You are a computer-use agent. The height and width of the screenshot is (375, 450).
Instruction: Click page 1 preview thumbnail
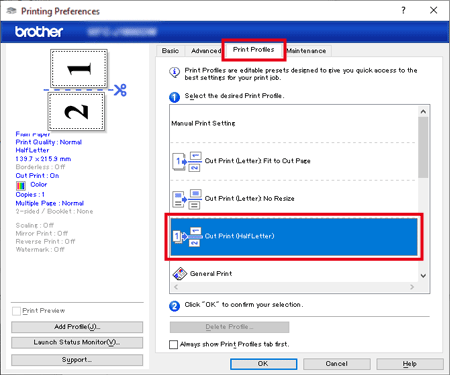pos(79,69)
